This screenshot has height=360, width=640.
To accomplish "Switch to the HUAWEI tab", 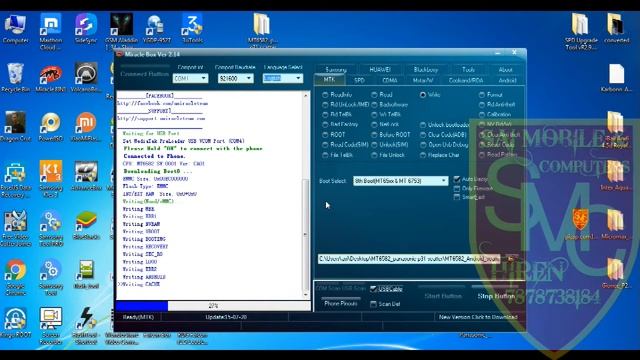I will click(380, 70).
